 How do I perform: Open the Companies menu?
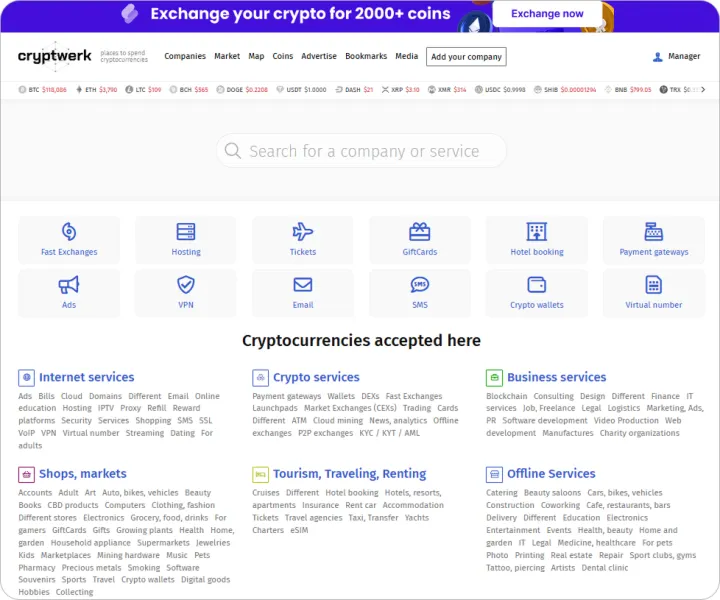click(185, 56)
